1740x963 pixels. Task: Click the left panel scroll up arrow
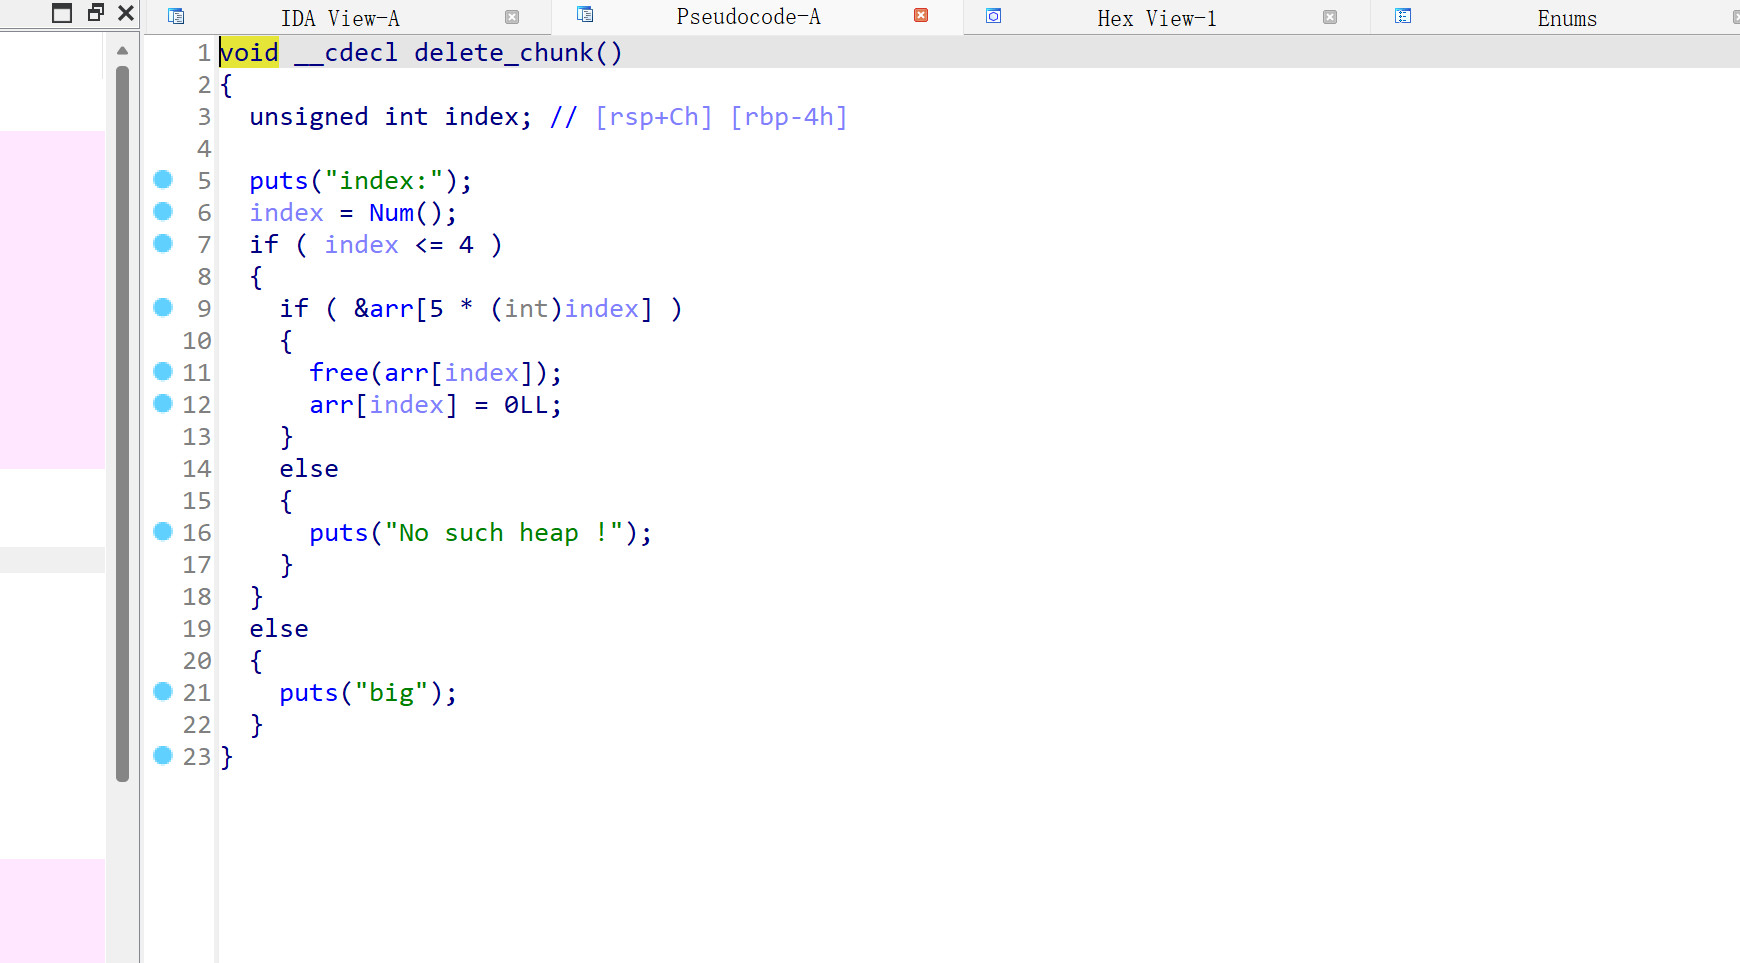122,50
